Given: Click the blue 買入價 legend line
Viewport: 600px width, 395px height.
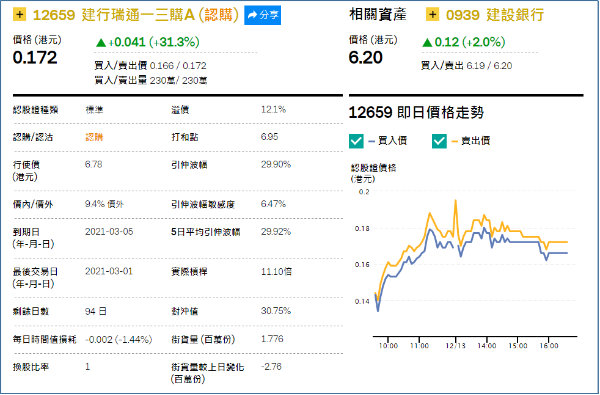Looking at the screenshot, I should (371, 141).
